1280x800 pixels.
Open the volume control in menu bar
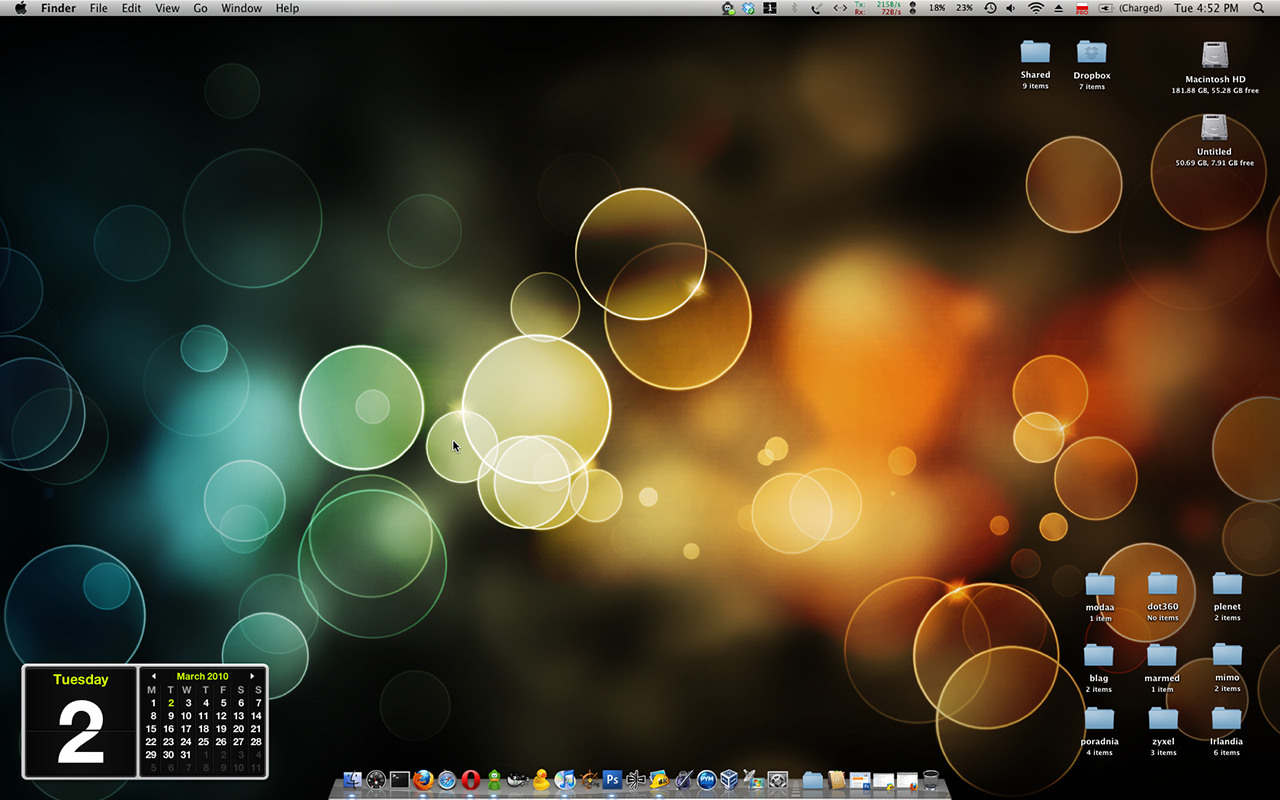point(1011,8)
